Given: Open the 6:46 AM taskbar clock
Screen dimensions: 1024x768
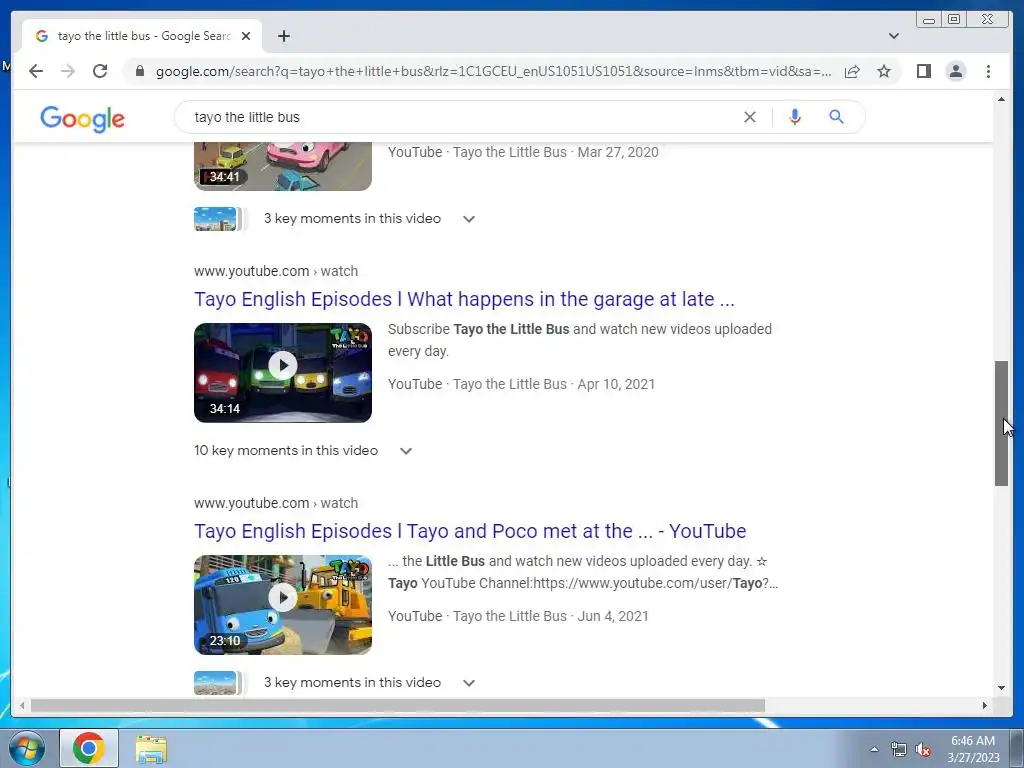Looking at the screenshot, I should pyautogui.click(x=973, y=749).
